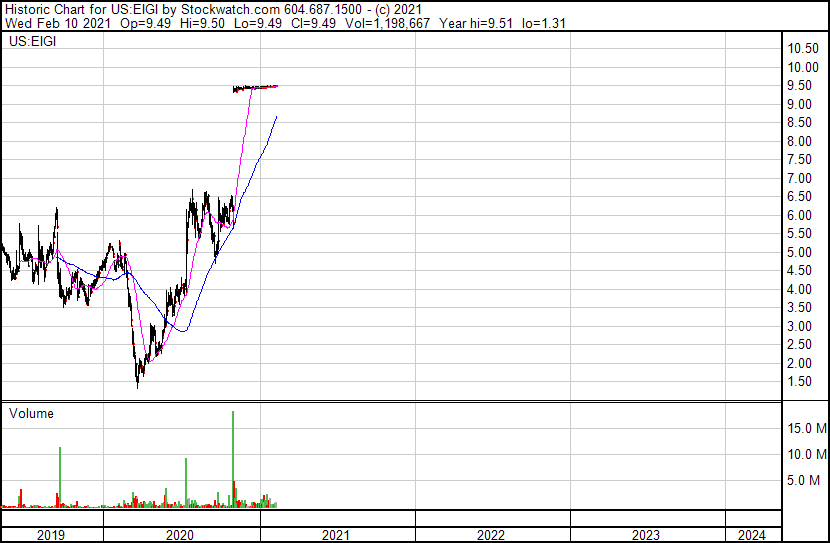Click the 15.0 M volume axis label
The width and height of the screenshot is (830, 543).
point(807,428)
